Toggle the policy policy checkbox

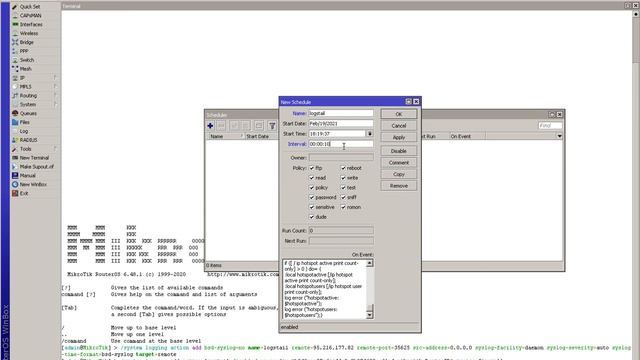coord(312,188)
